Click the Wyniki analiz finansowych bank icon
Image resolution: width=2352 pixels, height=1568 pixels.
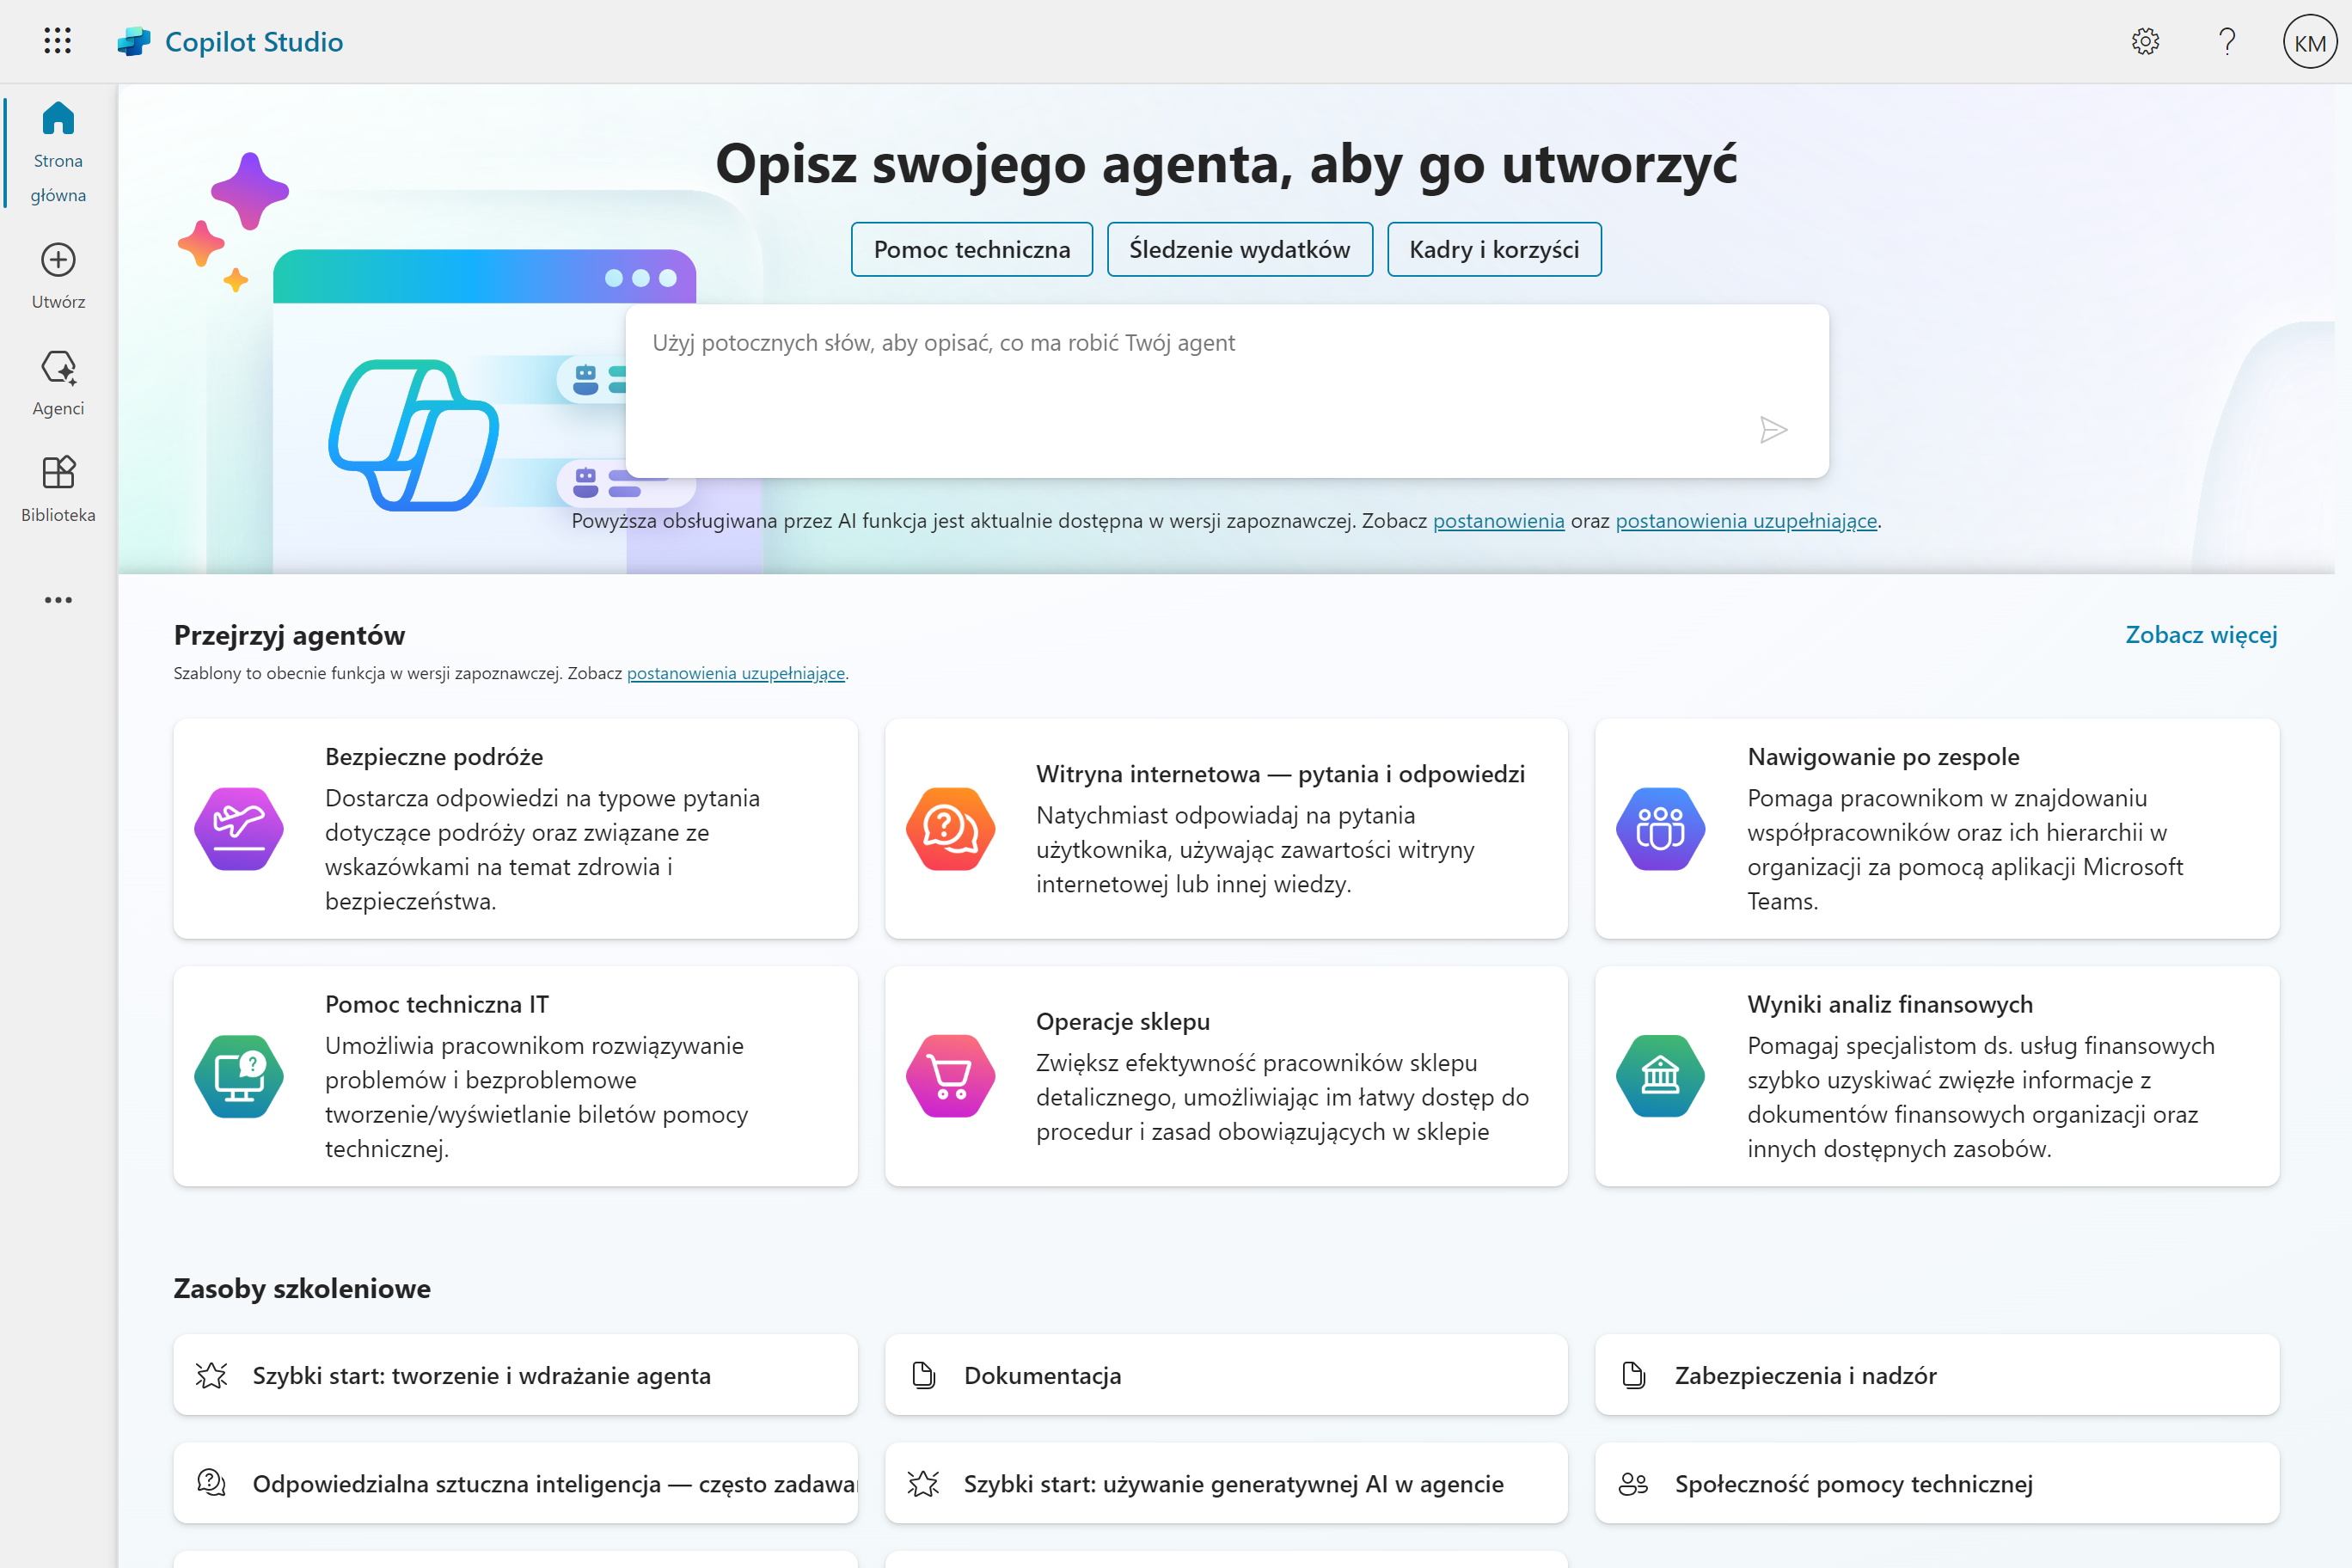pos(1661,1076)
